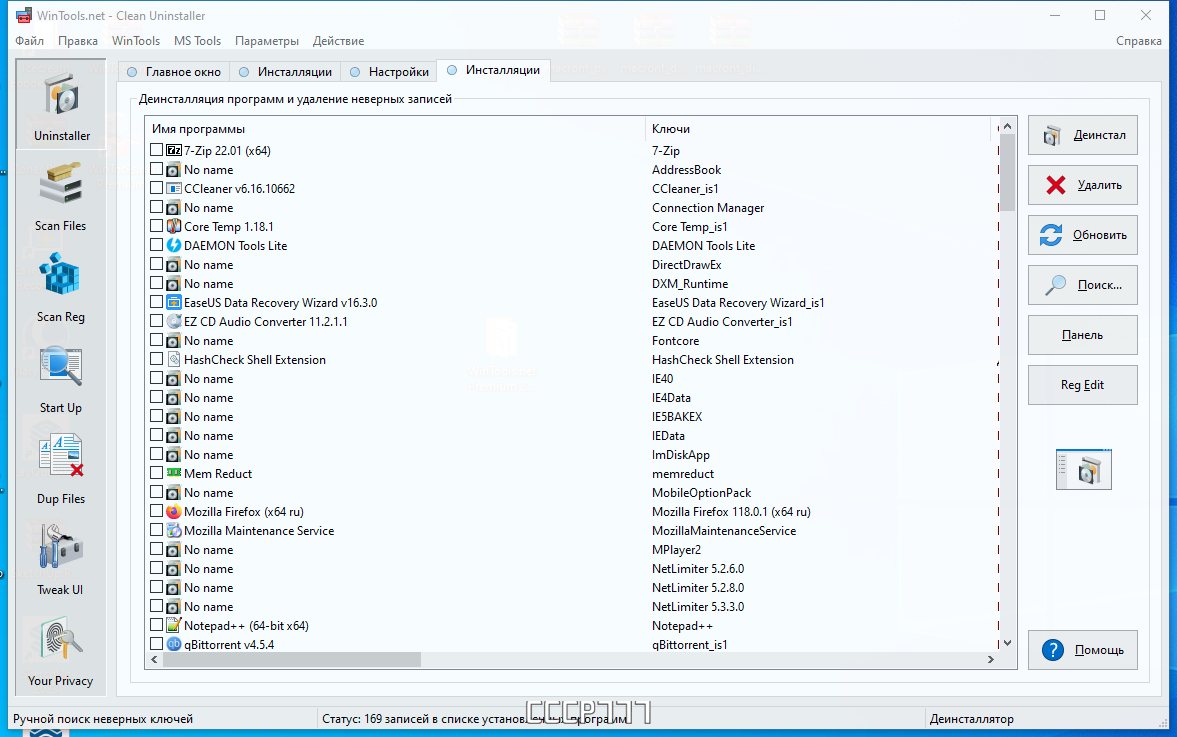Viewport: 1177px width, 737px height.
Task: Click the Панель button
Action: pyautogui.click(x=1082, y=335)
